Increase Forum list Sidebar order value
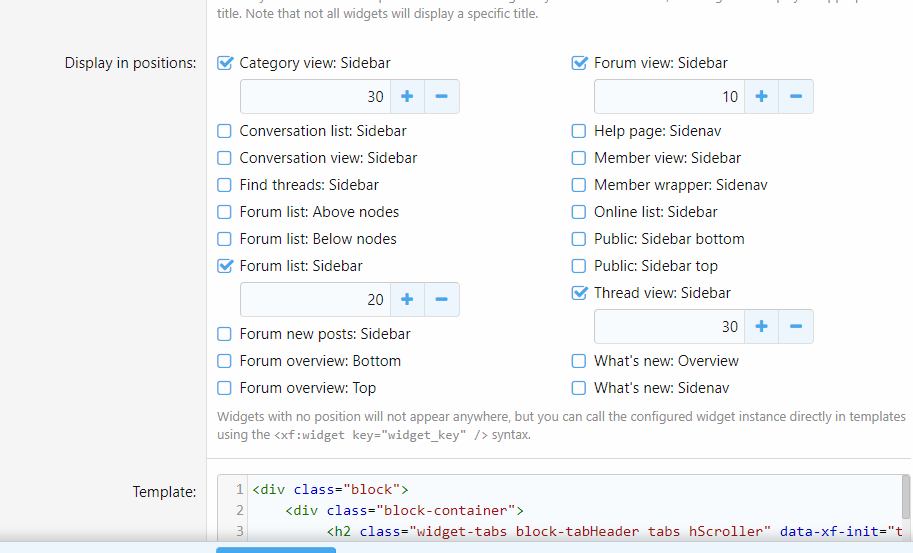 407,300
